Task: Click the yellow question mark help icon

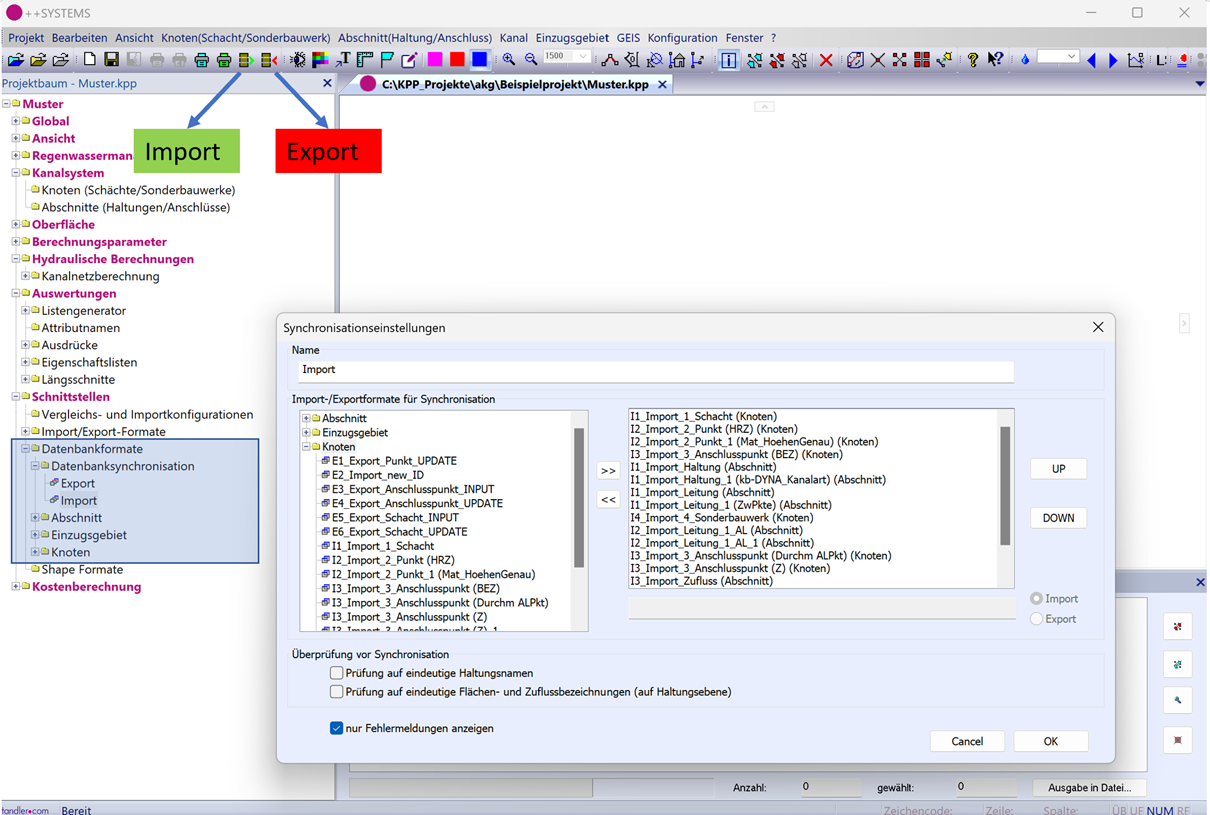Action: tap(972, 61)
